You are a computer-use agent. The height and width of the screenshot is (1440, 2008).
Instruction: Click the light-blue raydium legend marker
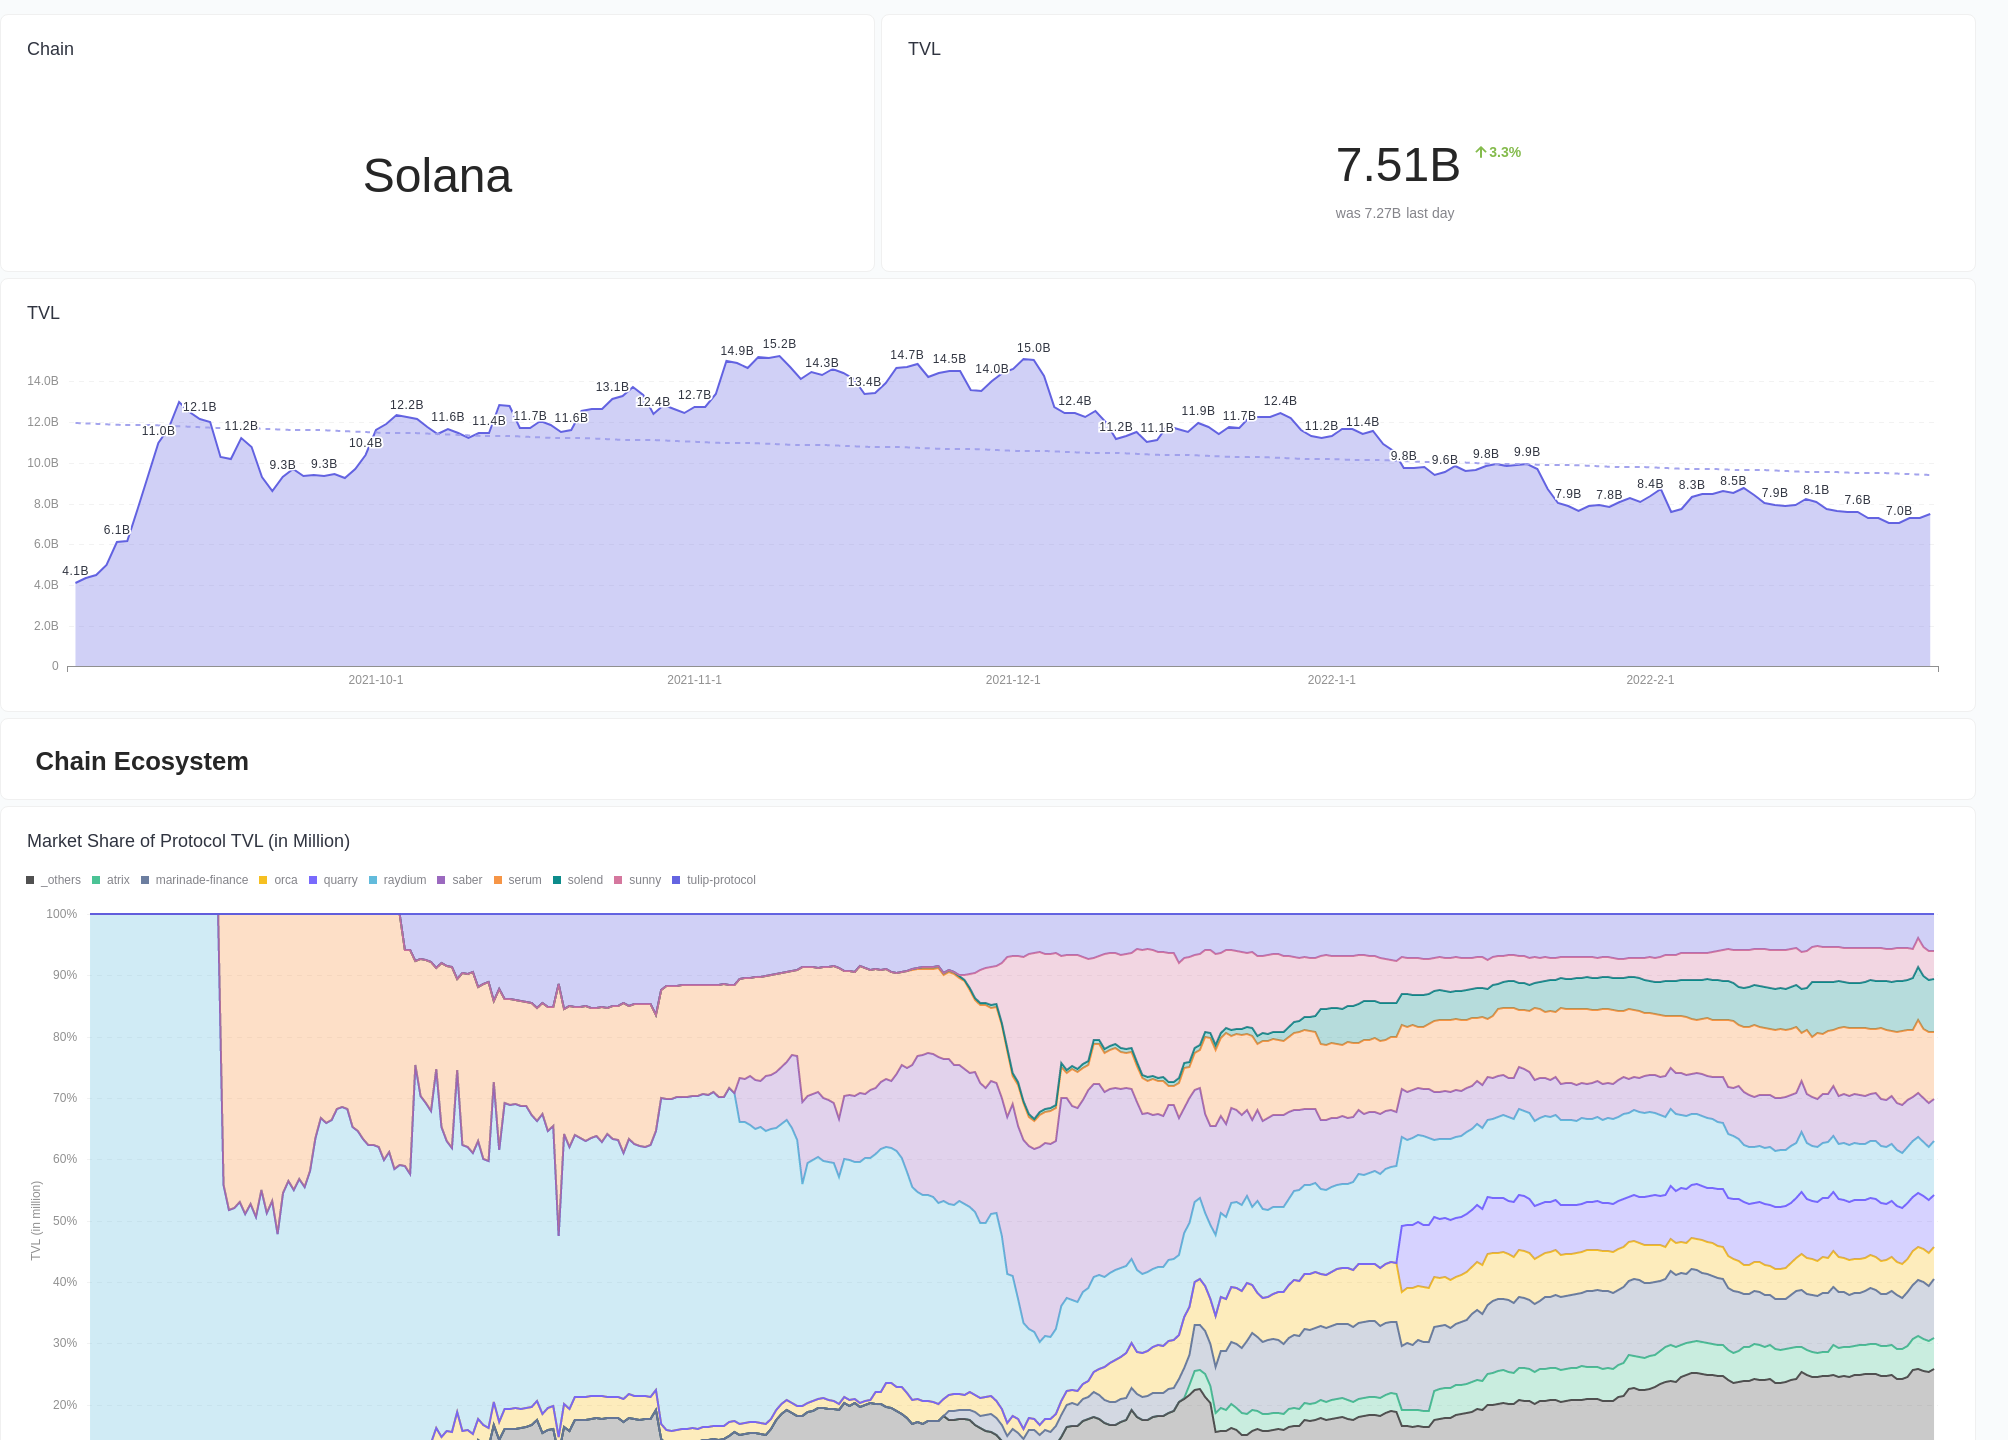pos(372,880)
